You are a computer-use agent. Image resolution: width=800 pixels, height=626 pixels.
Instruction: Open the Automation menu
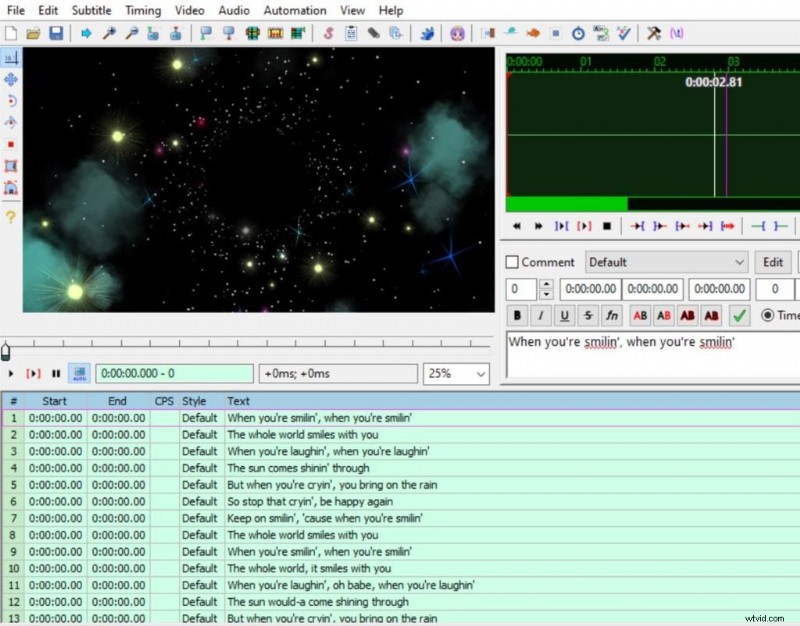(294, 10)
